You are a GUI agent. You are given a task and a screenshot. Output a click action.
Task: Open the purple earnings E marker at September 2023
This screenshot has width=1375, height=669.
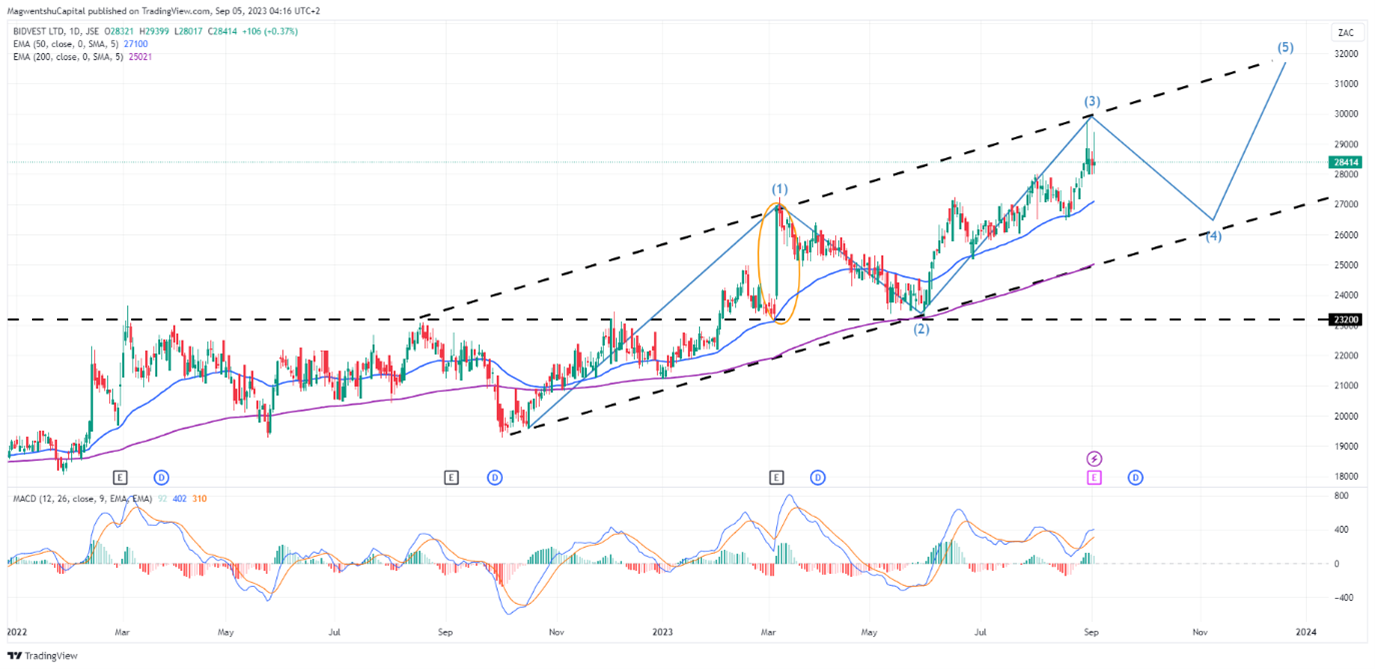(x=1094, y=478)
